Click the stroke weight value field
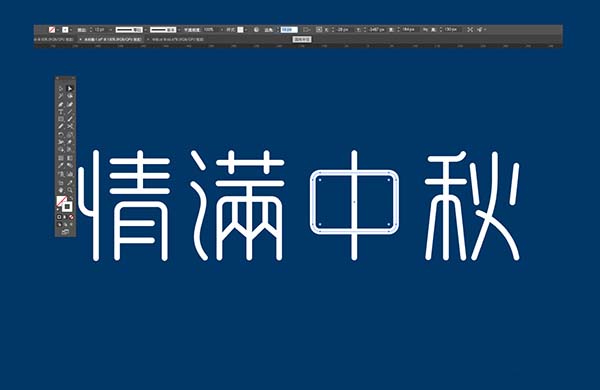This screenshot has width=600, height=390. click(100, 29)
